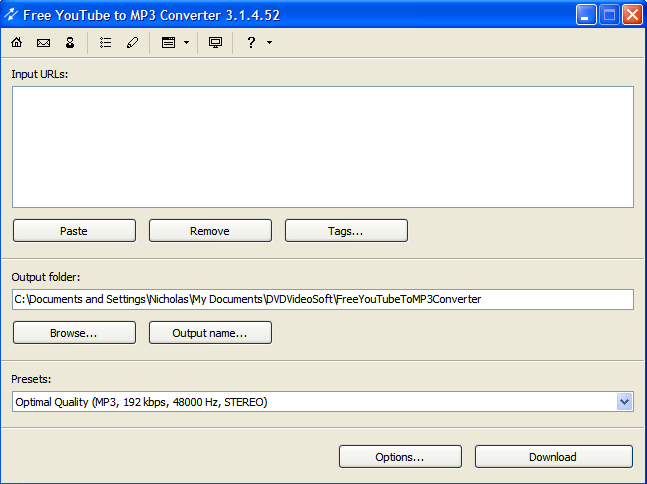Open the home icon in toolbar

(x=17, y=42)
